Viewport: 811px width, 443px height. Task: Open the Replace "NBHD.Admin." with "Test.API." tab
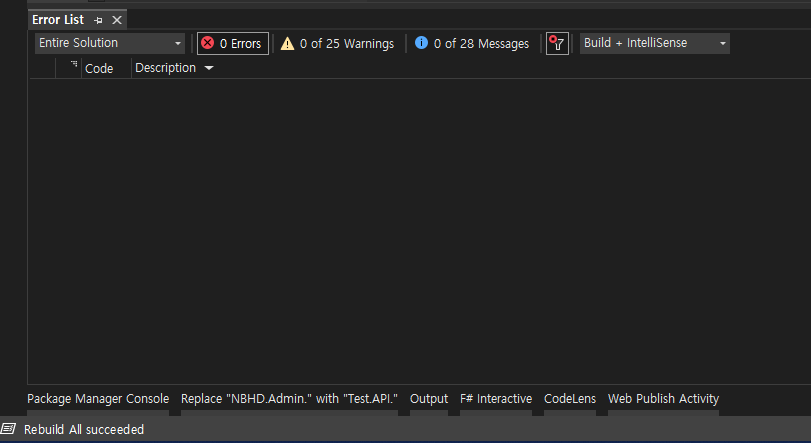tap(289, 399)
